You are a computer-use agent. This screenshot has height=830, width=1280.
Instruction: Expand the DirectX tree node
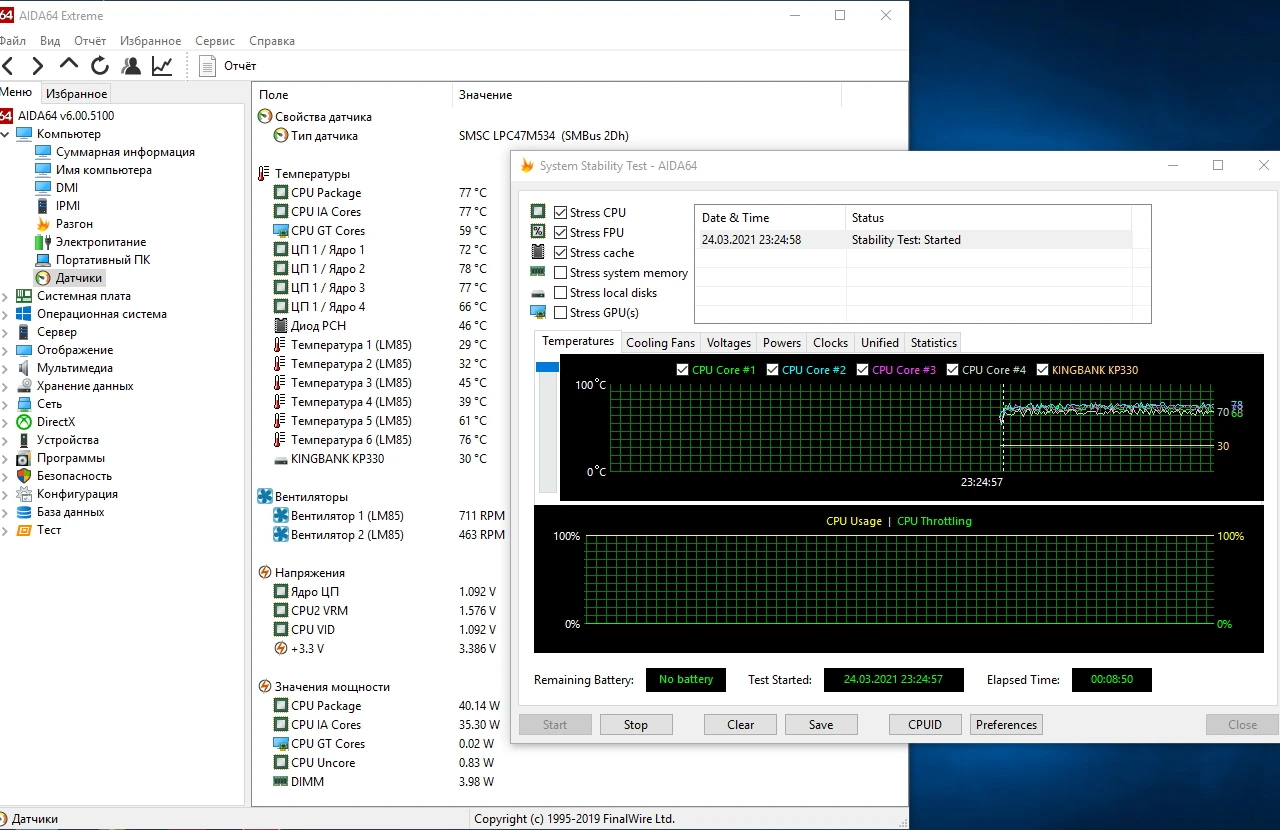click(6, 422)
